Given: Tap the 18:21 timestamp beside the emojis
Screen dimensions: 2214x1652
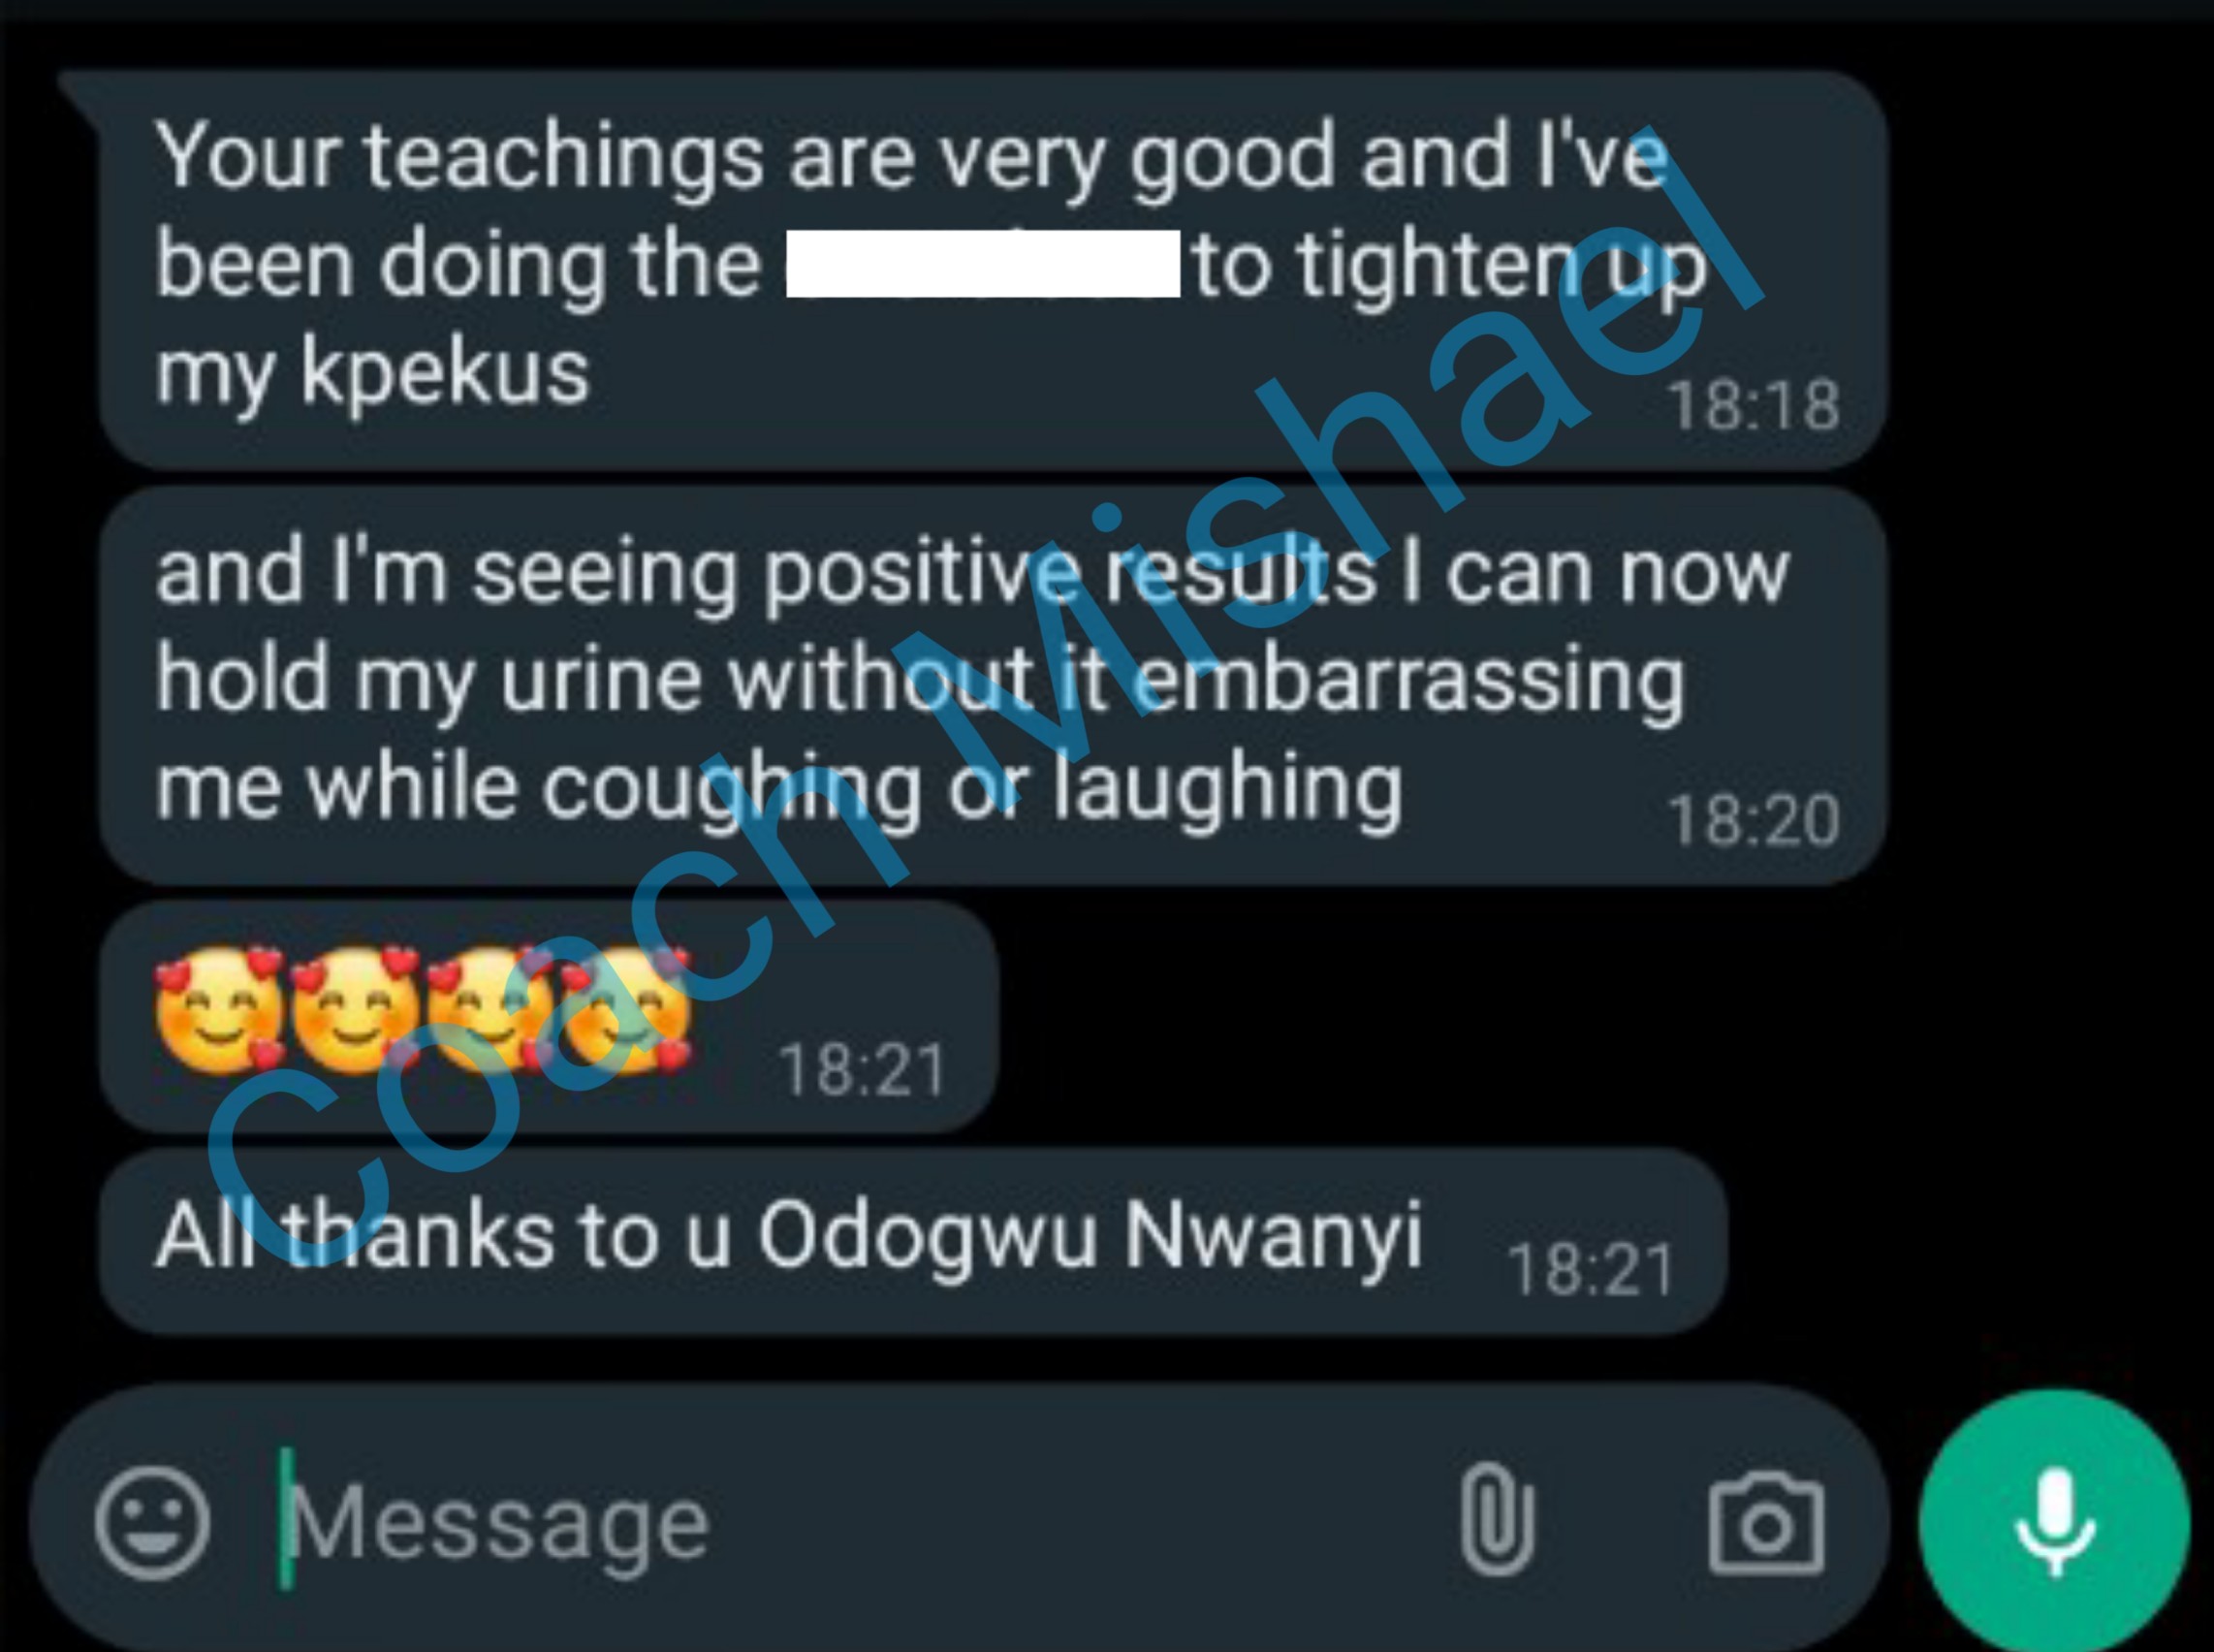Looking at the screenshot, I should (x=862, y=1070).
